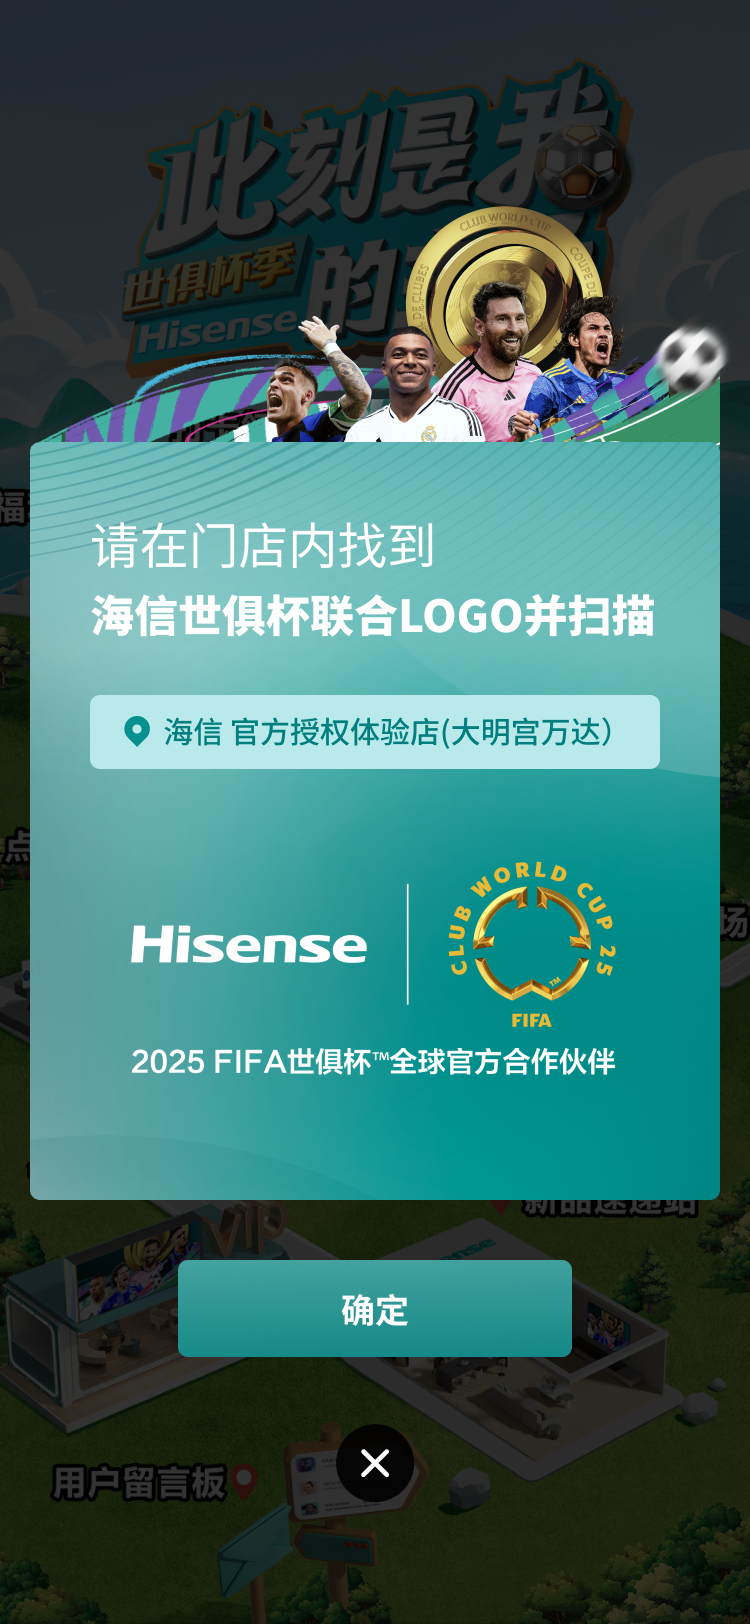Click the white Hisense logo in dialog

(249, 944)
